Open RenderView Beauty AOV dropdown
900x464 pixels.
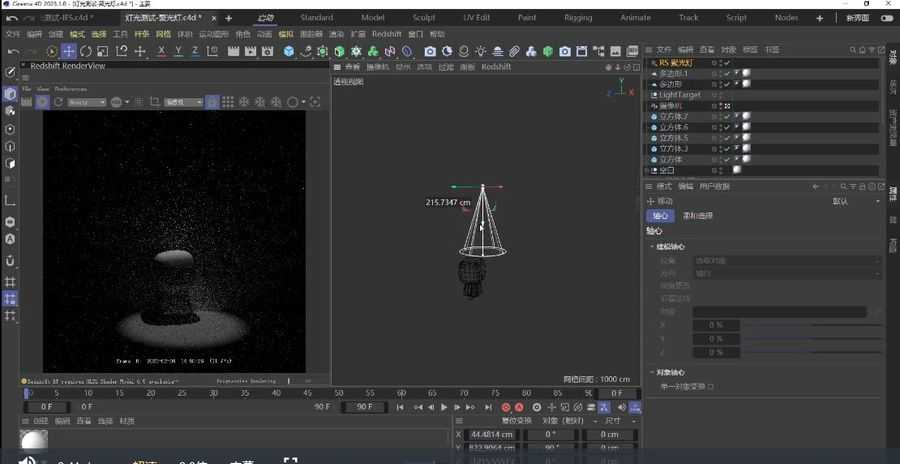coord(87,102)
